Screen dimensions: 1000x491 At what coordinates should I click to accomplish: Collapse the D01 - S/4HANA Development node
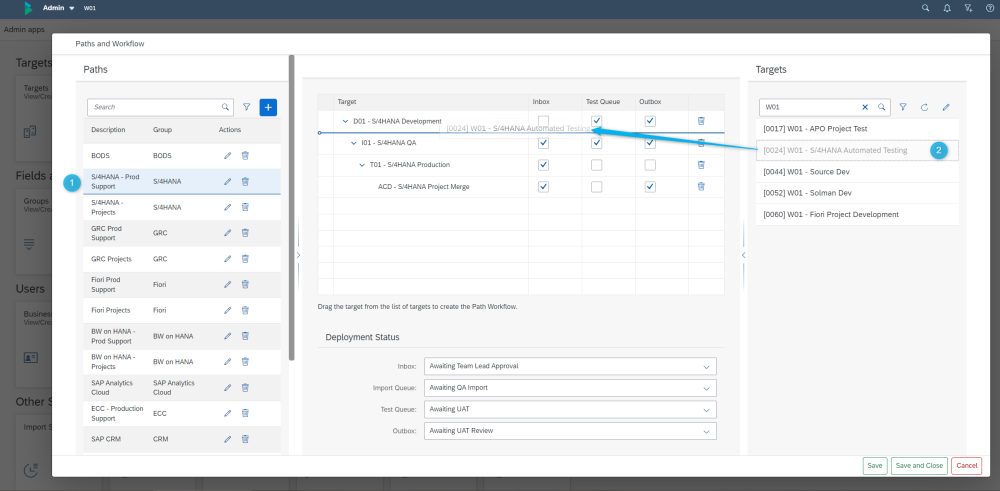(x=346, y=121)
